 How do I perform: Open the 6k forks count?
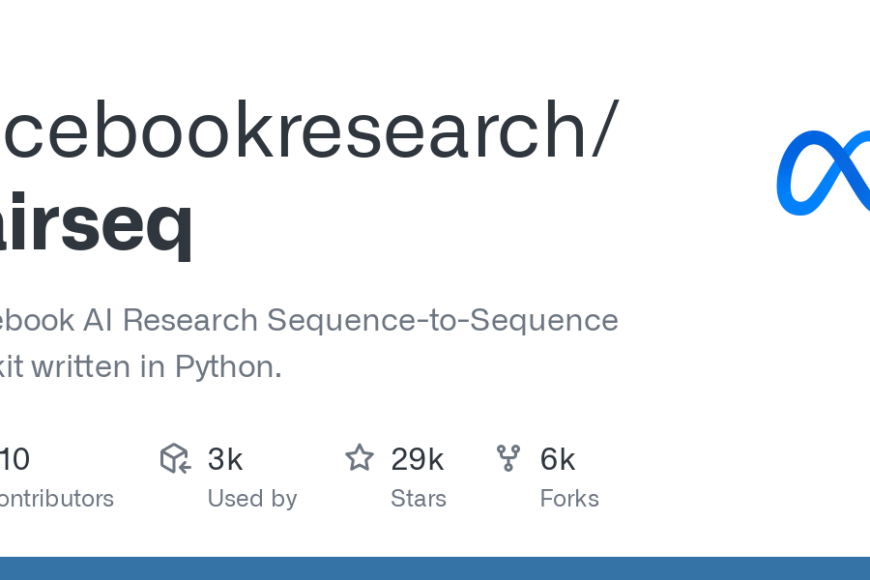point(558,460)
